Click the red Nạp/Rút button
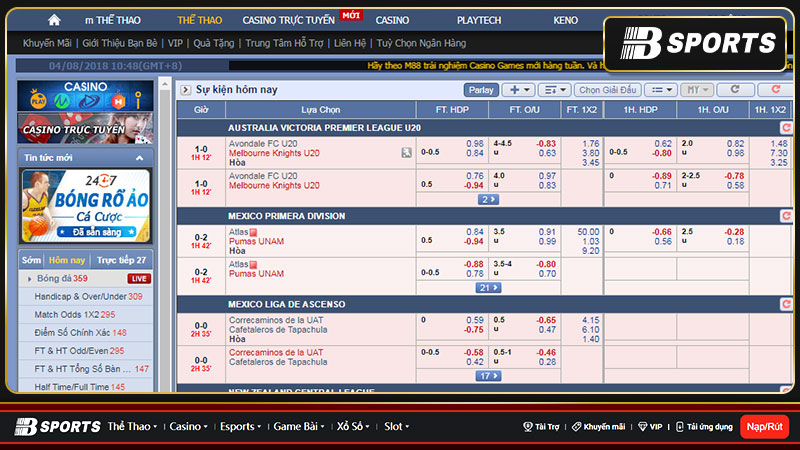Screen dimensions: 800x450 click(764, 427)
